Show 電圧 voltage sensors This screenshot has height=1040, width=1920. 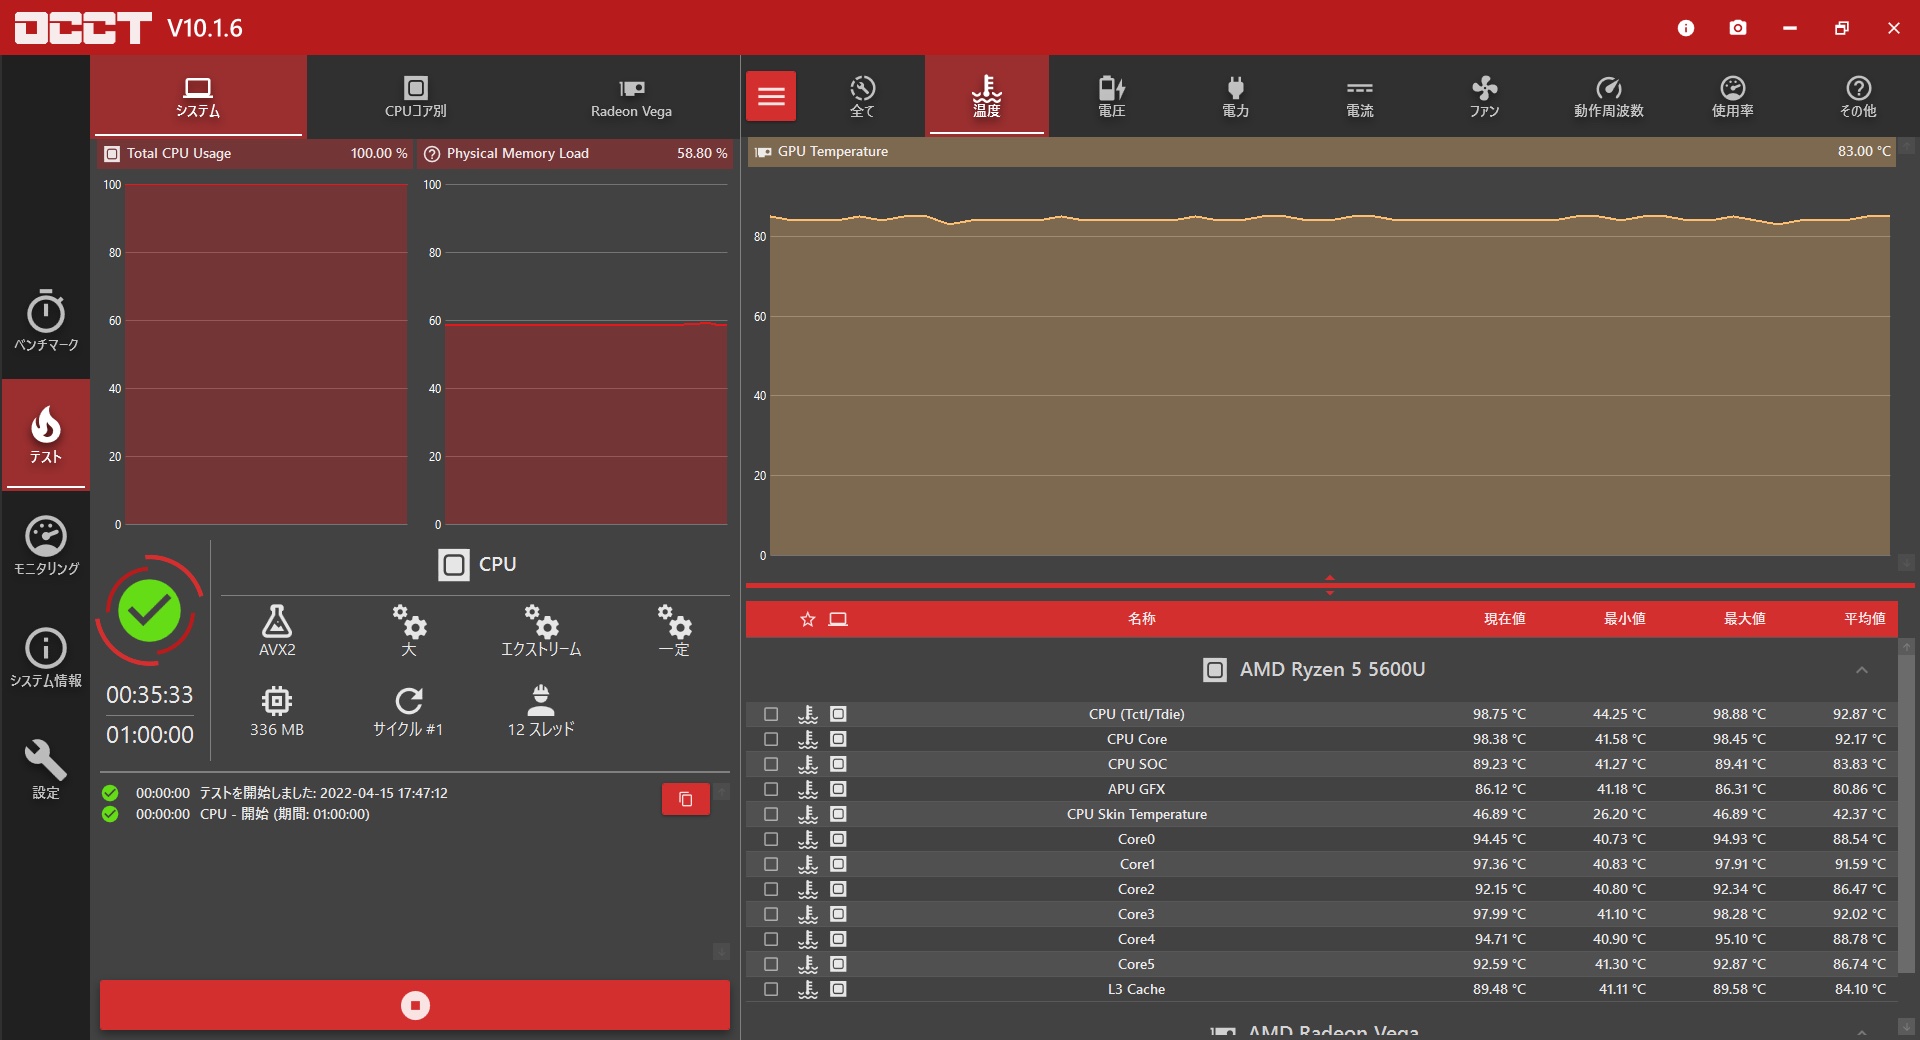point(1112,96)
